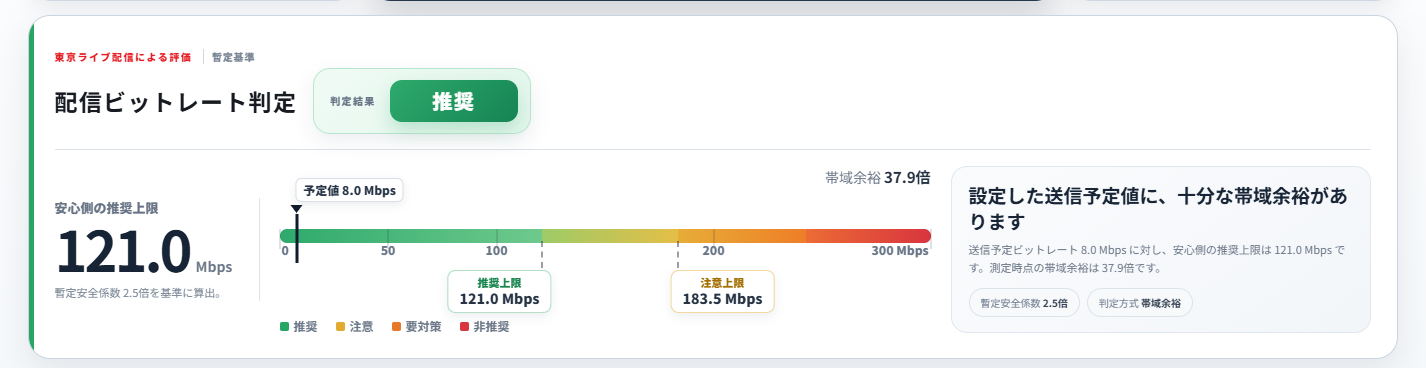Click the green 推奨 legend square

click(284, 327)
